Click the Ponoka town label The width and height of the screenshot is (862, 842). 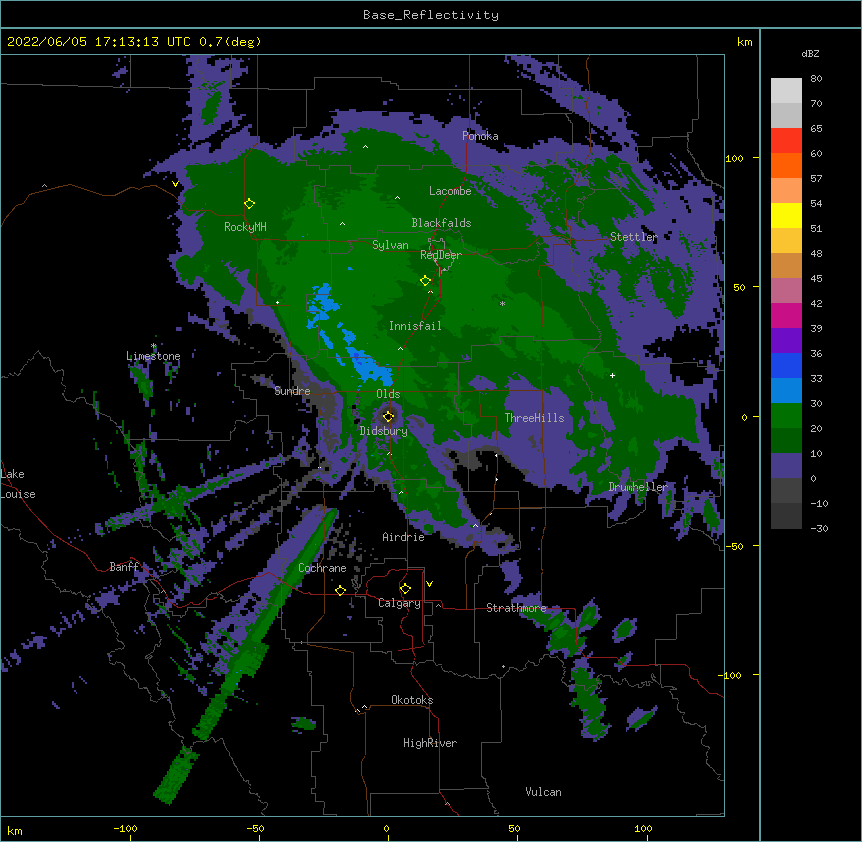click(x=480, y=136)
